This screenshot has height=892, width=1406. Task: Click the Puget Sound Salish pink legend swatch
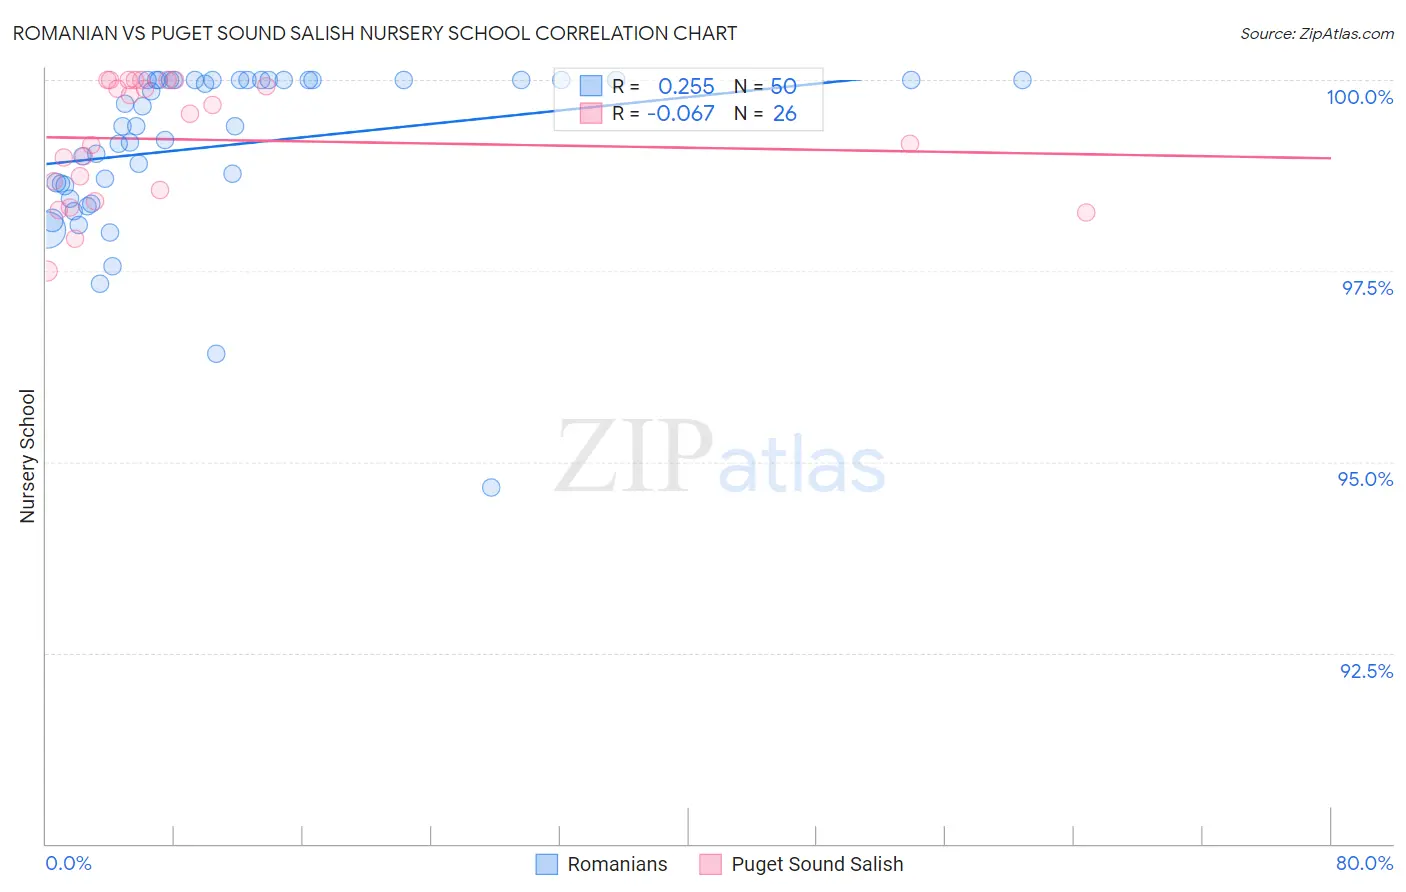[x=710, y=864]
